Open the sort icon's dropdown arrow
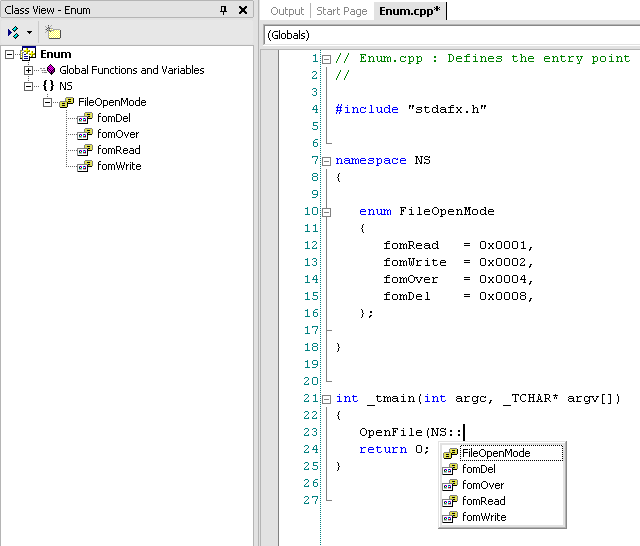Screen dimensions: 640x546 29,33
